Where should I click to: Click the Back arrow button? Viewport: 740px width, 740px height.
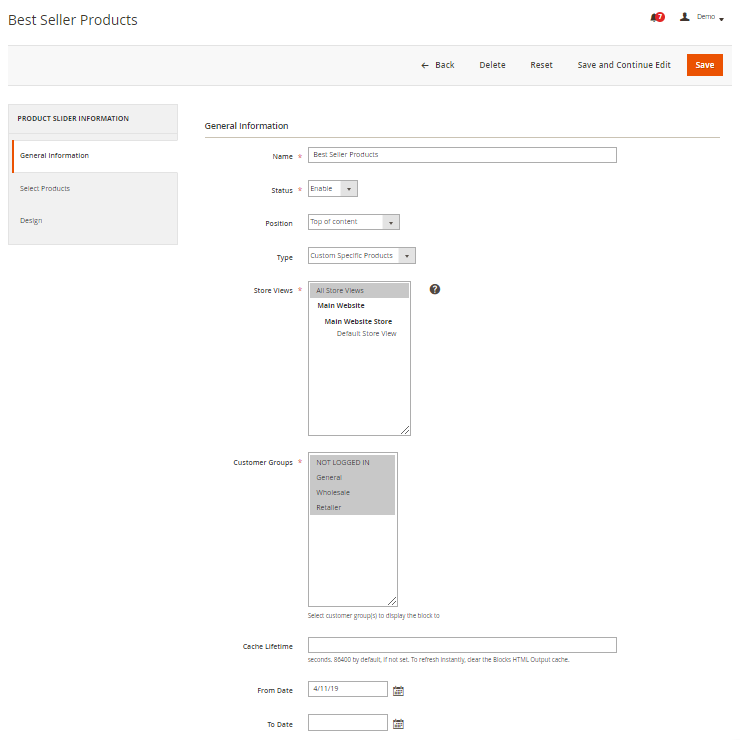(x=437, y=65)
